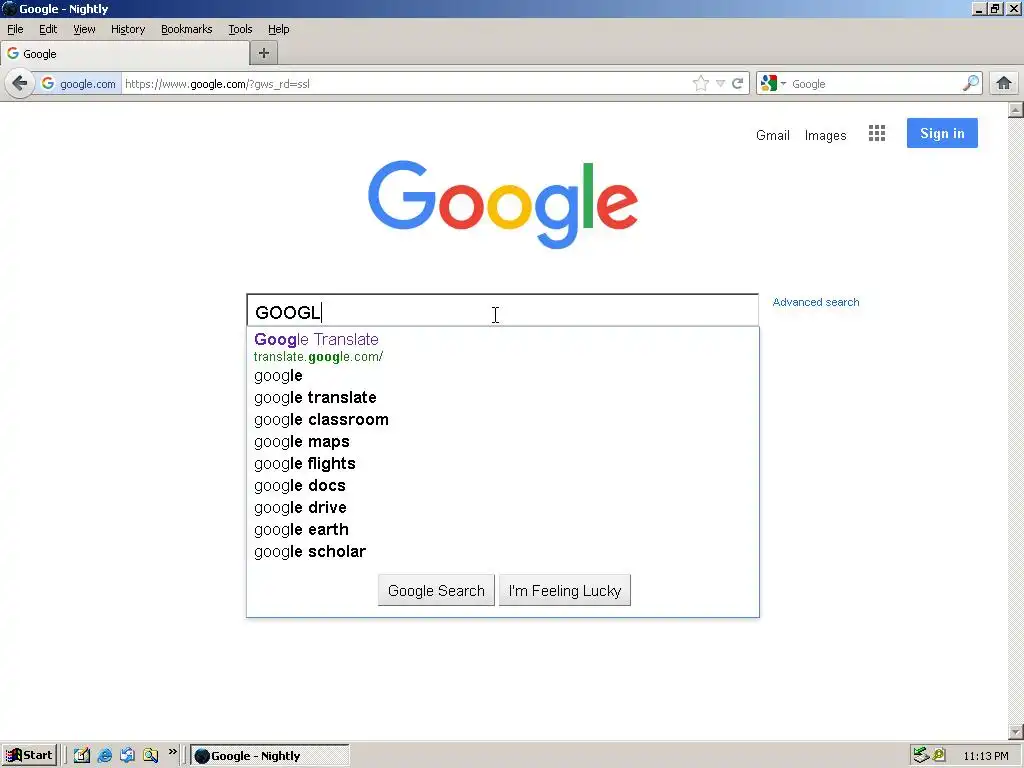This screenshot has height=768, width=1024.
Task: Choose the "google classroom" suggestion
Action: click(503, 419)
